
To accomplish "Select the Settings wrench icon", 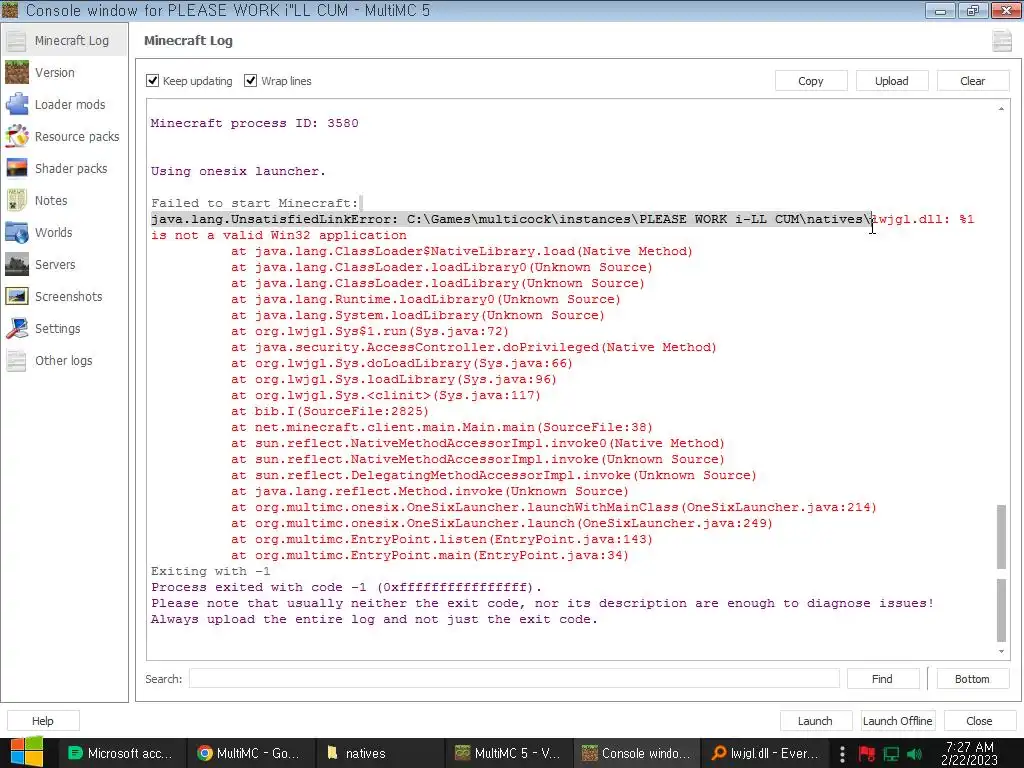I will (x=16, y=328).
